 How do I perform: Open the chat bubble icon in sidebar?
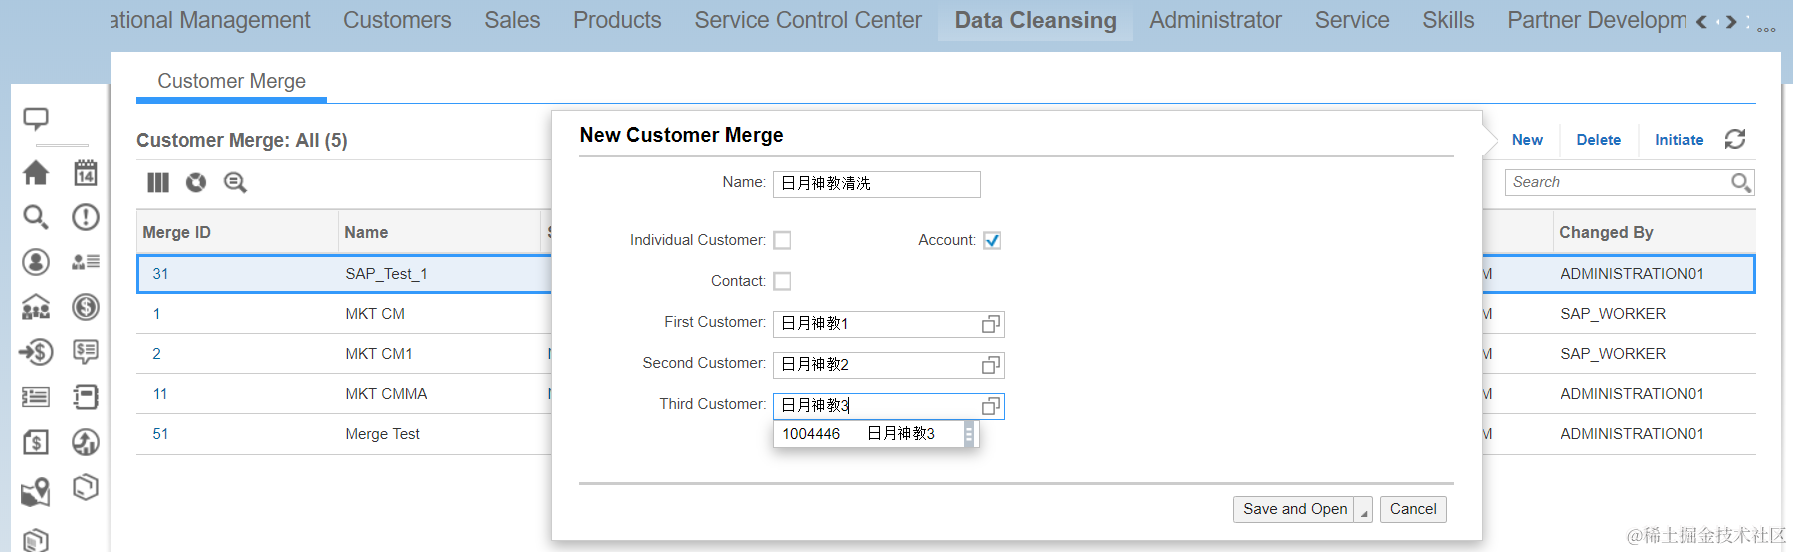coord(36,119)
